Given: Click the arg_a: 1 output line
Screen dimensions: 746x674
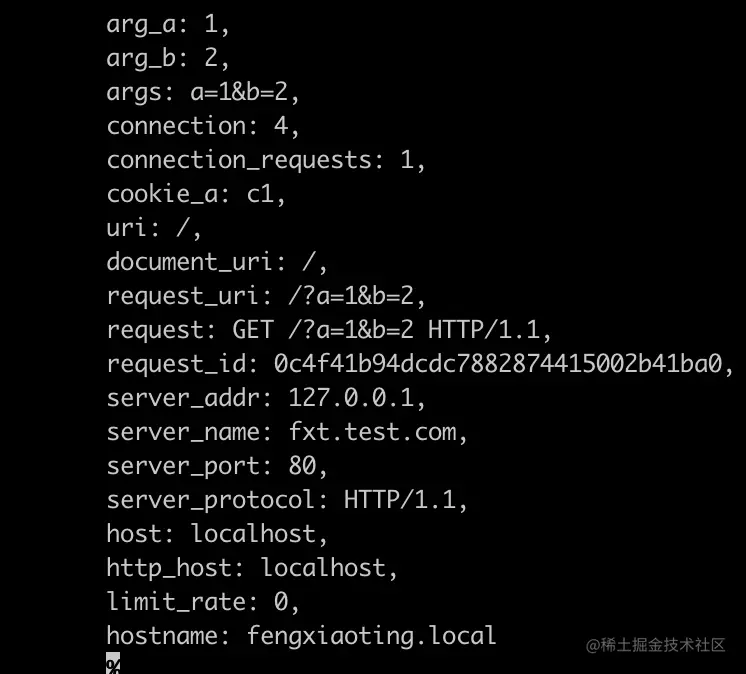Looking at the screenshot, I should 168,24.
